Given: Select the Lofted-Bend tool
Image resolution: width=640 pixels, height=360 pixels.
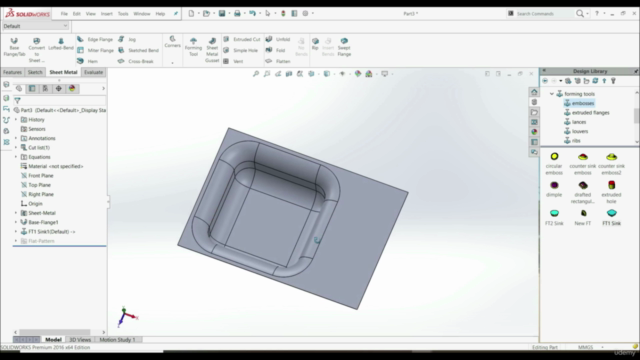Looking at the screenshot, I should pyautogui.click(x=61, y=44).
